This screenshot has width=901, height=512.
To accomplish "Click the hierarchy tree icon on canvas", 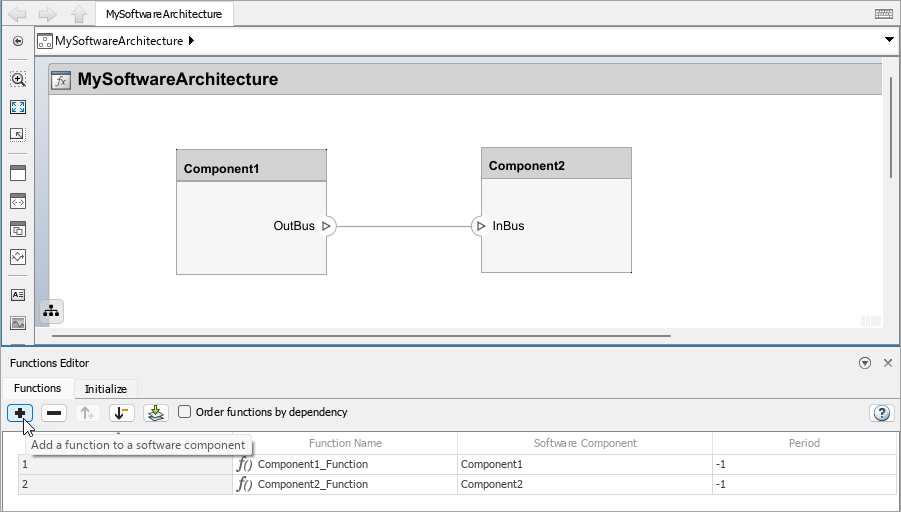I will tap(51, 311).
